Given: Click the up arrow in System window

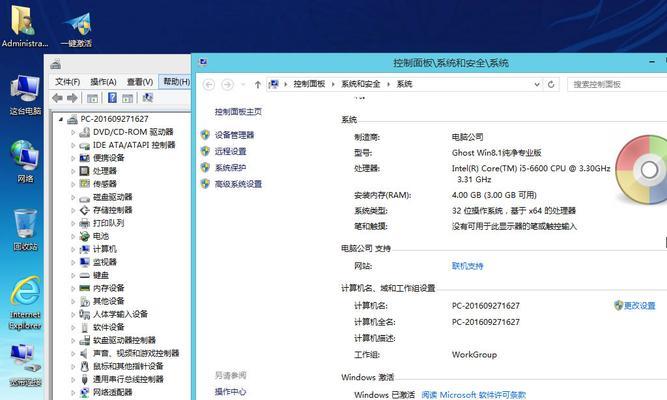Looking at the screenshot, I should [x=257, y=85].
